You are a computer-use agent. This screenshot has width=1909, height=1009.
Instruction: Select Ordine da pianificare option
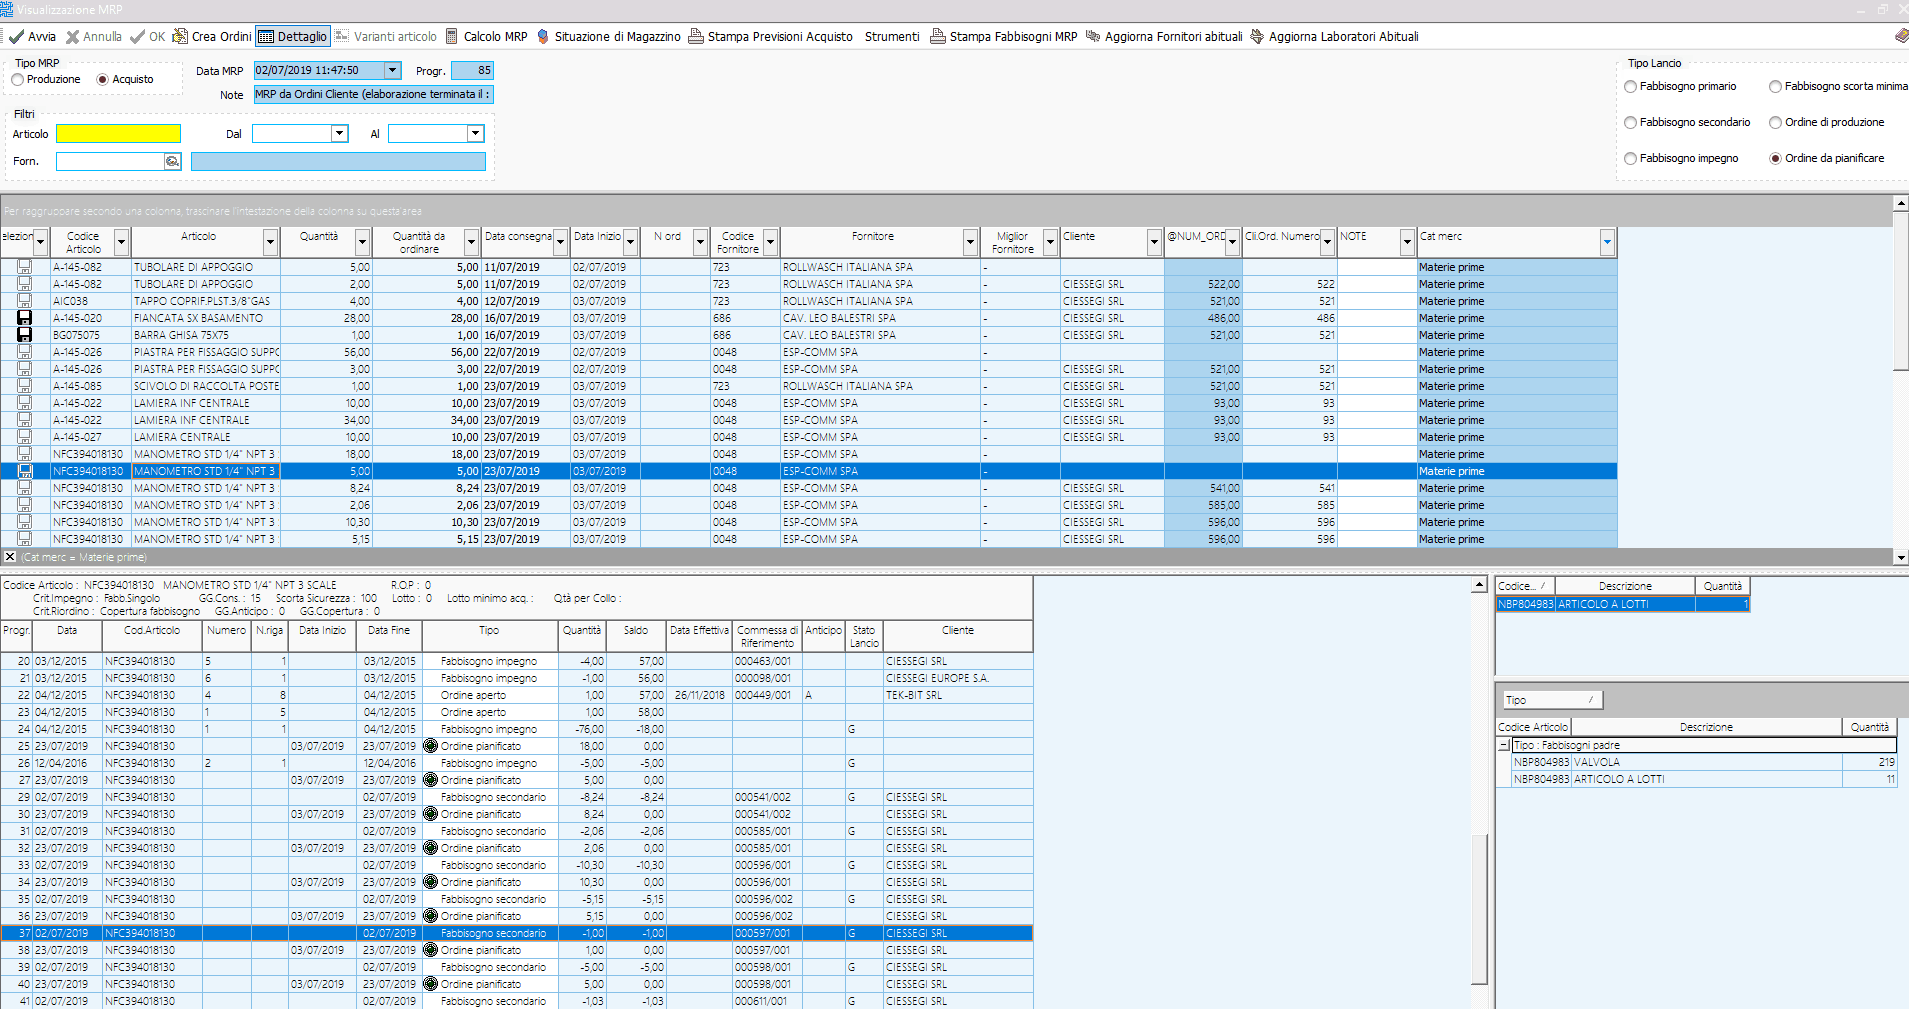pos(1776,159)
